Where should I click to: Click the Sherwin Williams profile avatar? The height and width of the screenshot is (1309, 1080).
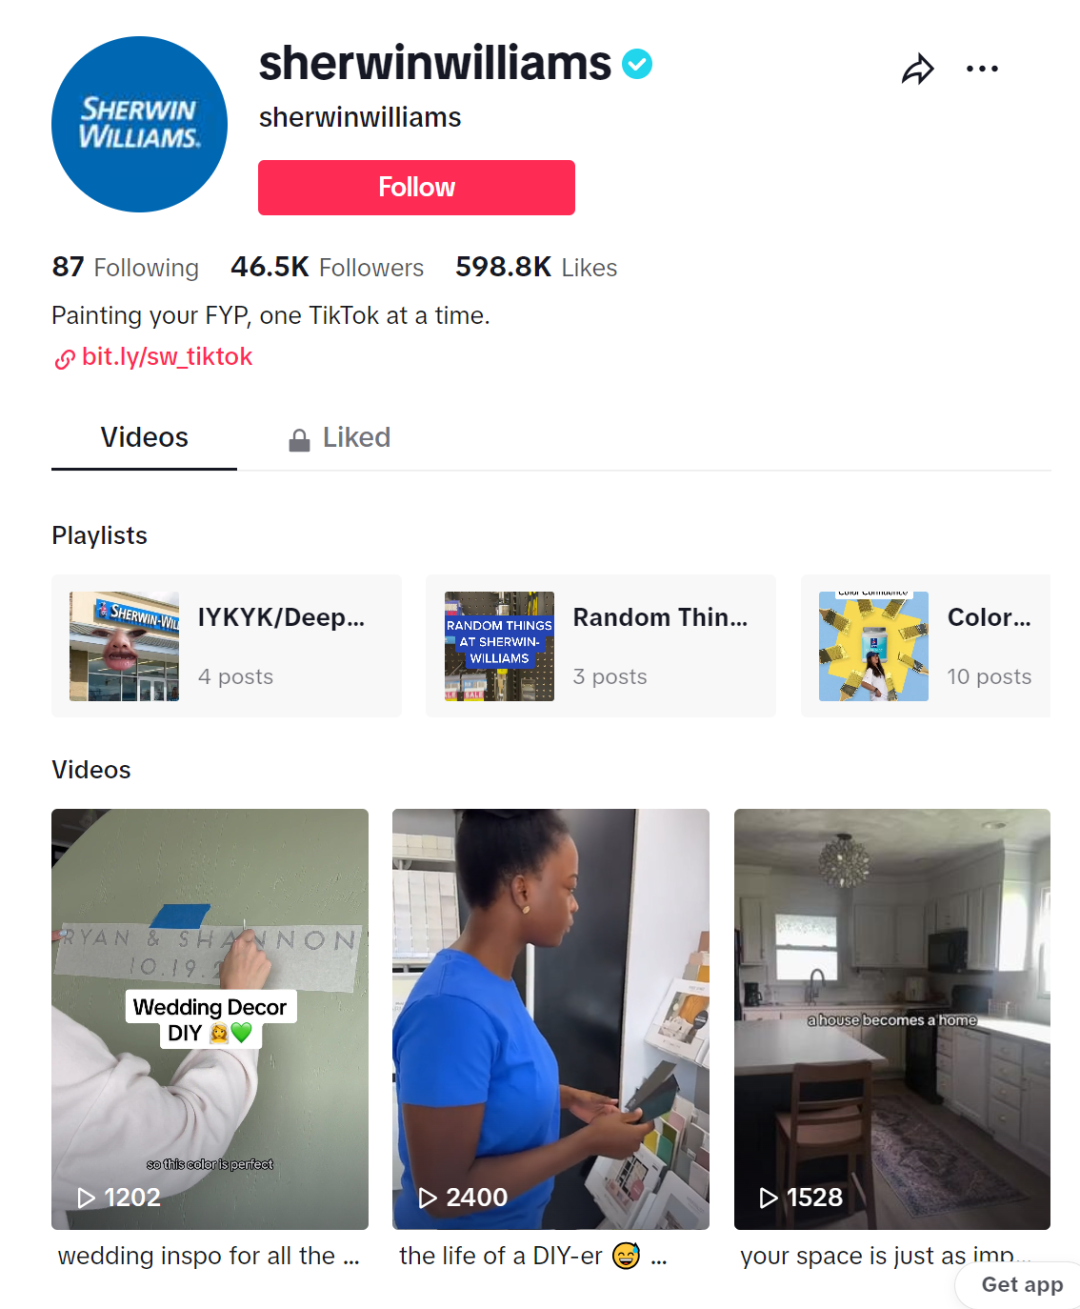139,124
